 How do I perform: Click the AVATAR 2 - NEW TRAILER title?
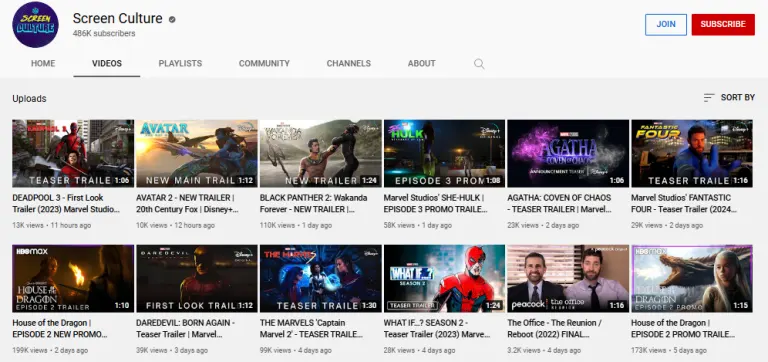(x=188, y=203)
